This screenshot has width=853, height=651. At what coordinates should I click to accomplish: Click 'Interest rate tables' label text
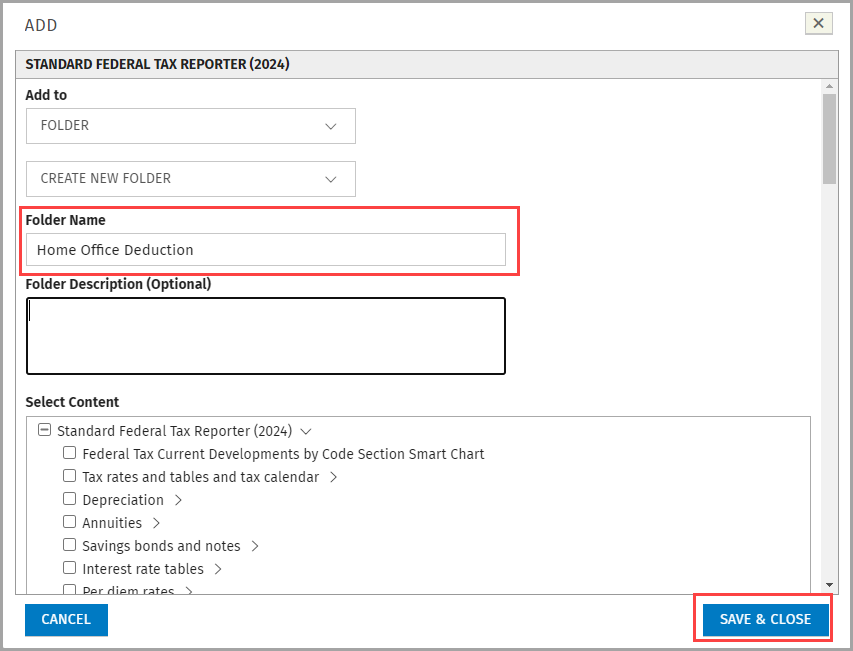(143, 569)
